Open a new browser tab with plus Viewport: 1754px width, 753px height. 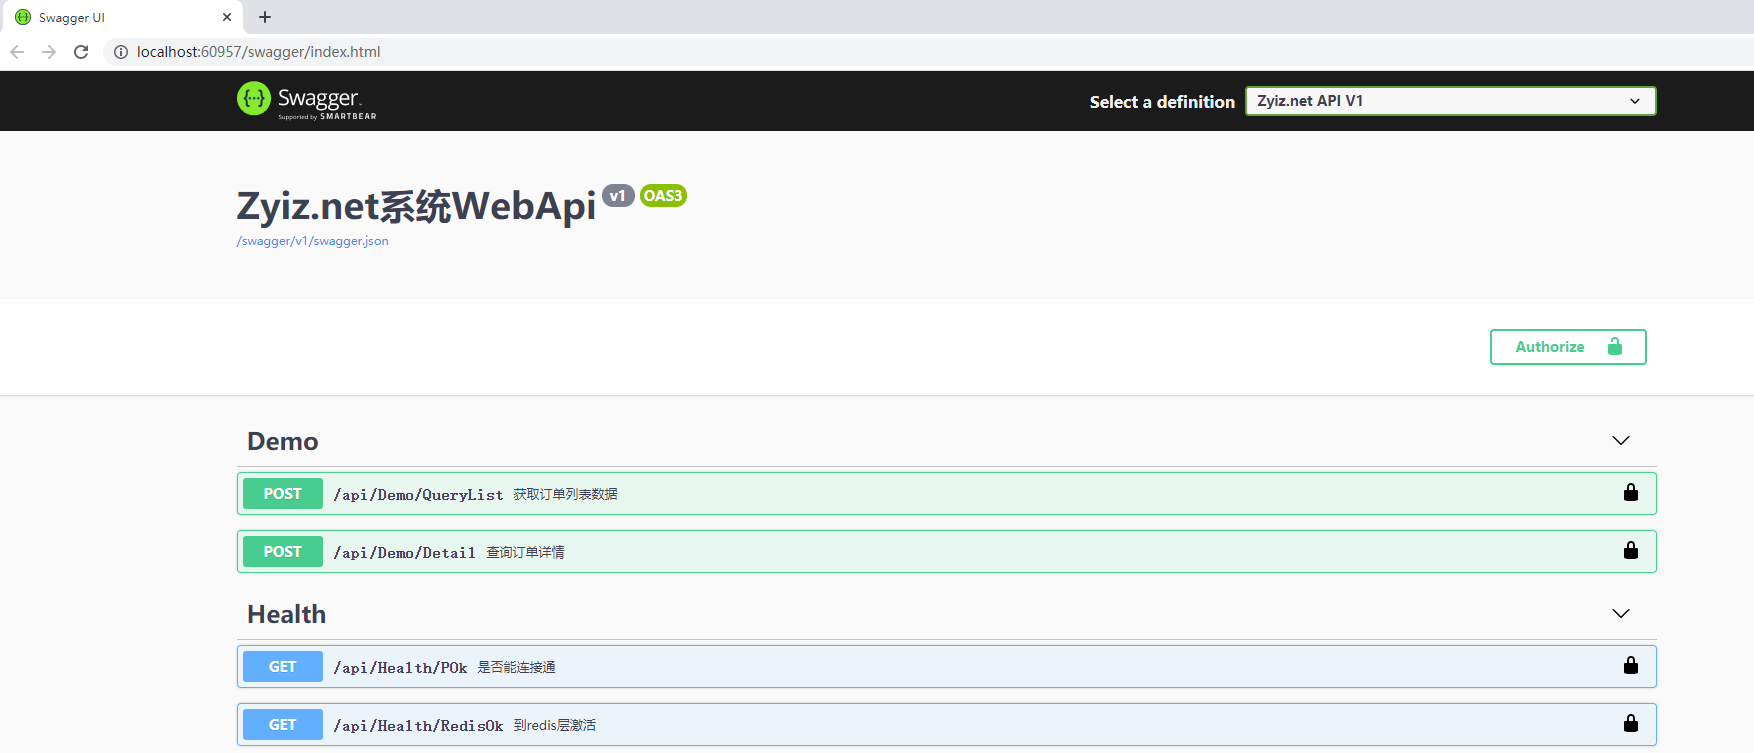pyautogui.click(x=265, y=17)
